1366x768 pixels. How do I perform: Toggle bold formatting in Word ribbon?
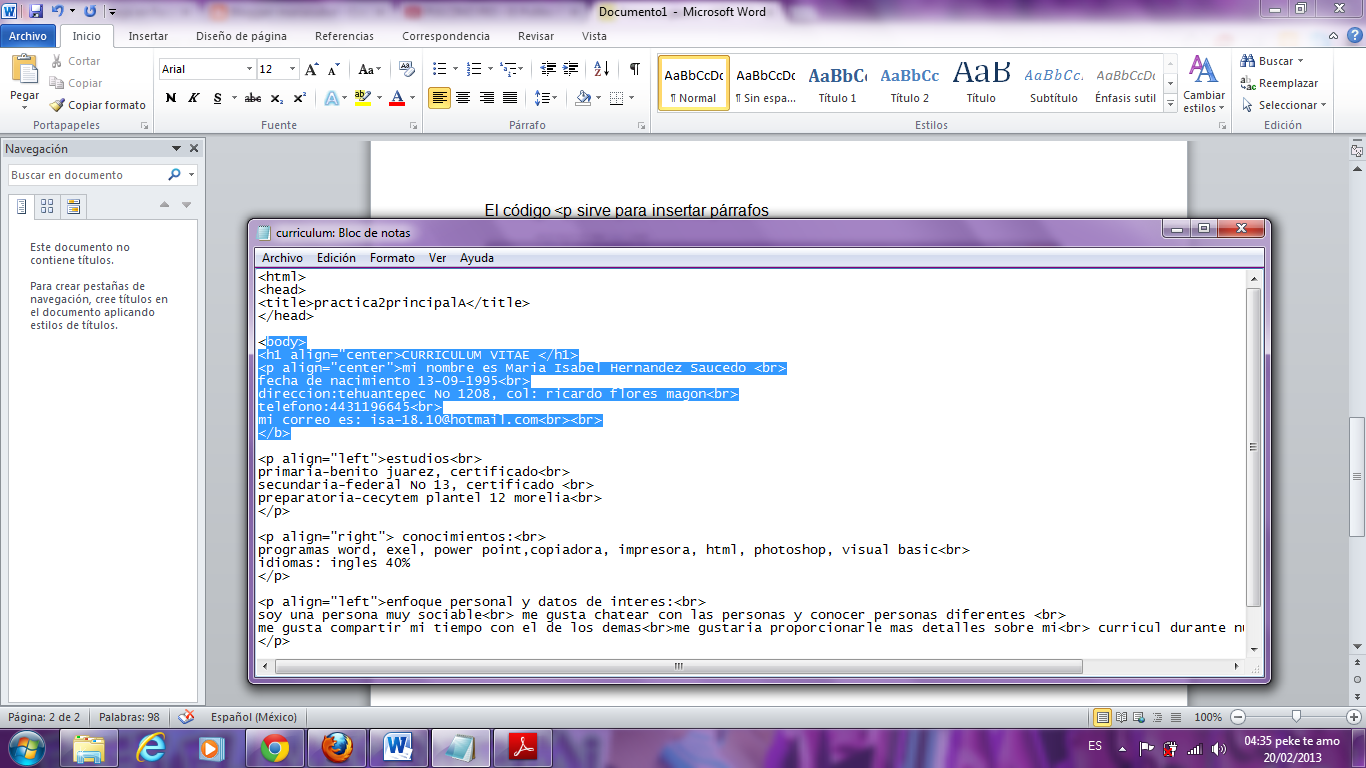coord(171,98)
